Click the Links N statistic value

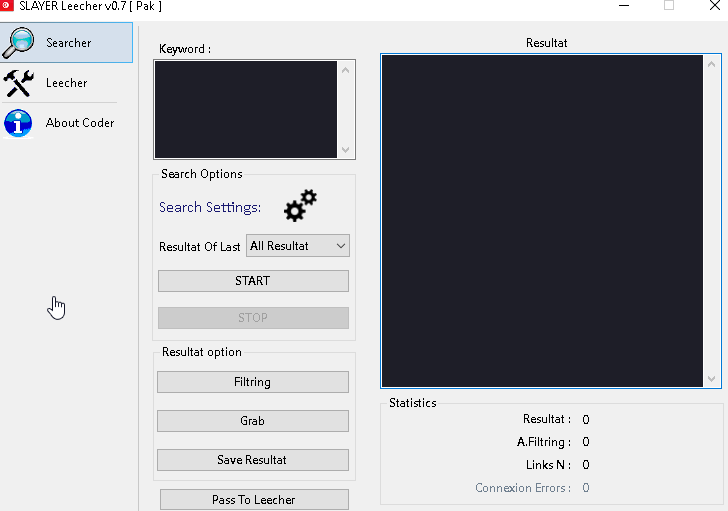pyautogui.click(x=586, y=465)
